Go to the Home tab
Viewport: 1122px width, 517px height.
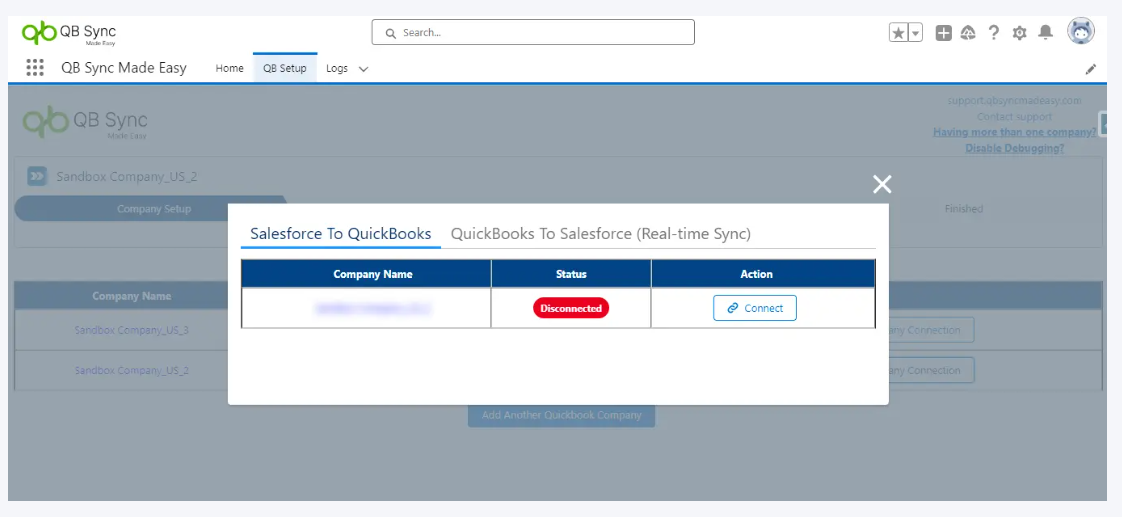pos(230,69)
